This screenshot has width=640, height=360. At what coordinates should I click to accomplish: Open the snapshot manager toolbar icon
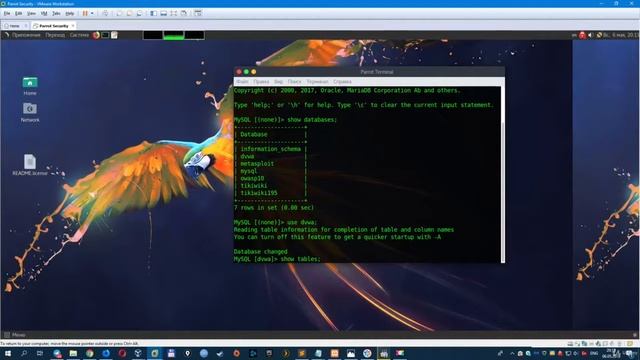(140, 13)
